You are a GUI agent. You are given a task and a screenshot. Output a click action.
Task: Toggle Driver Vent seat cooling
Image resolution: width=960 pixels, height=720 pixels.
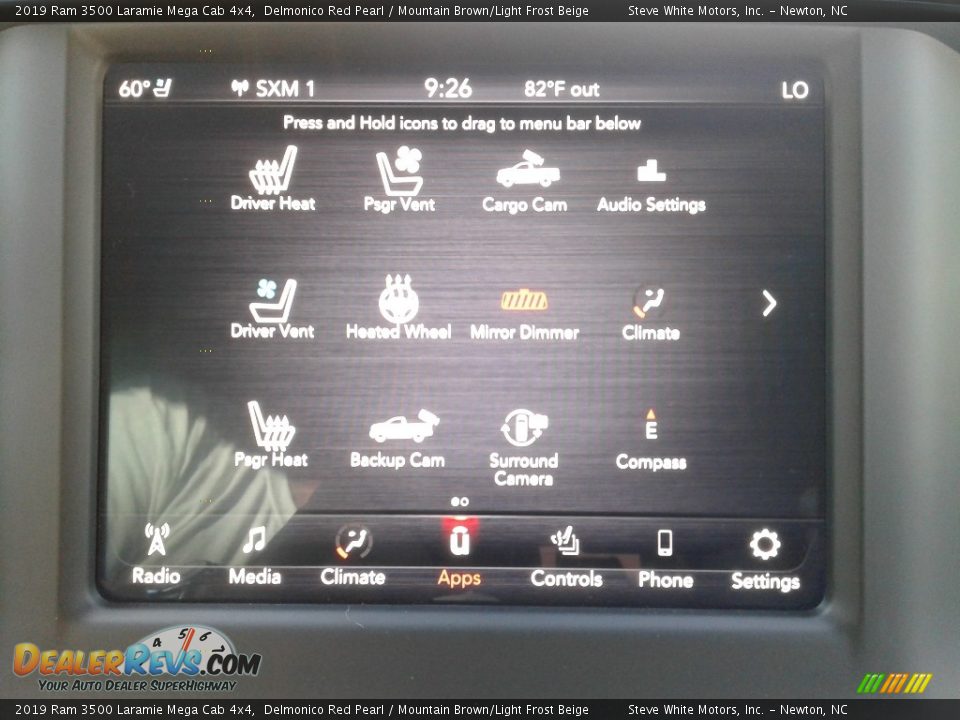[x=272, y=306]
